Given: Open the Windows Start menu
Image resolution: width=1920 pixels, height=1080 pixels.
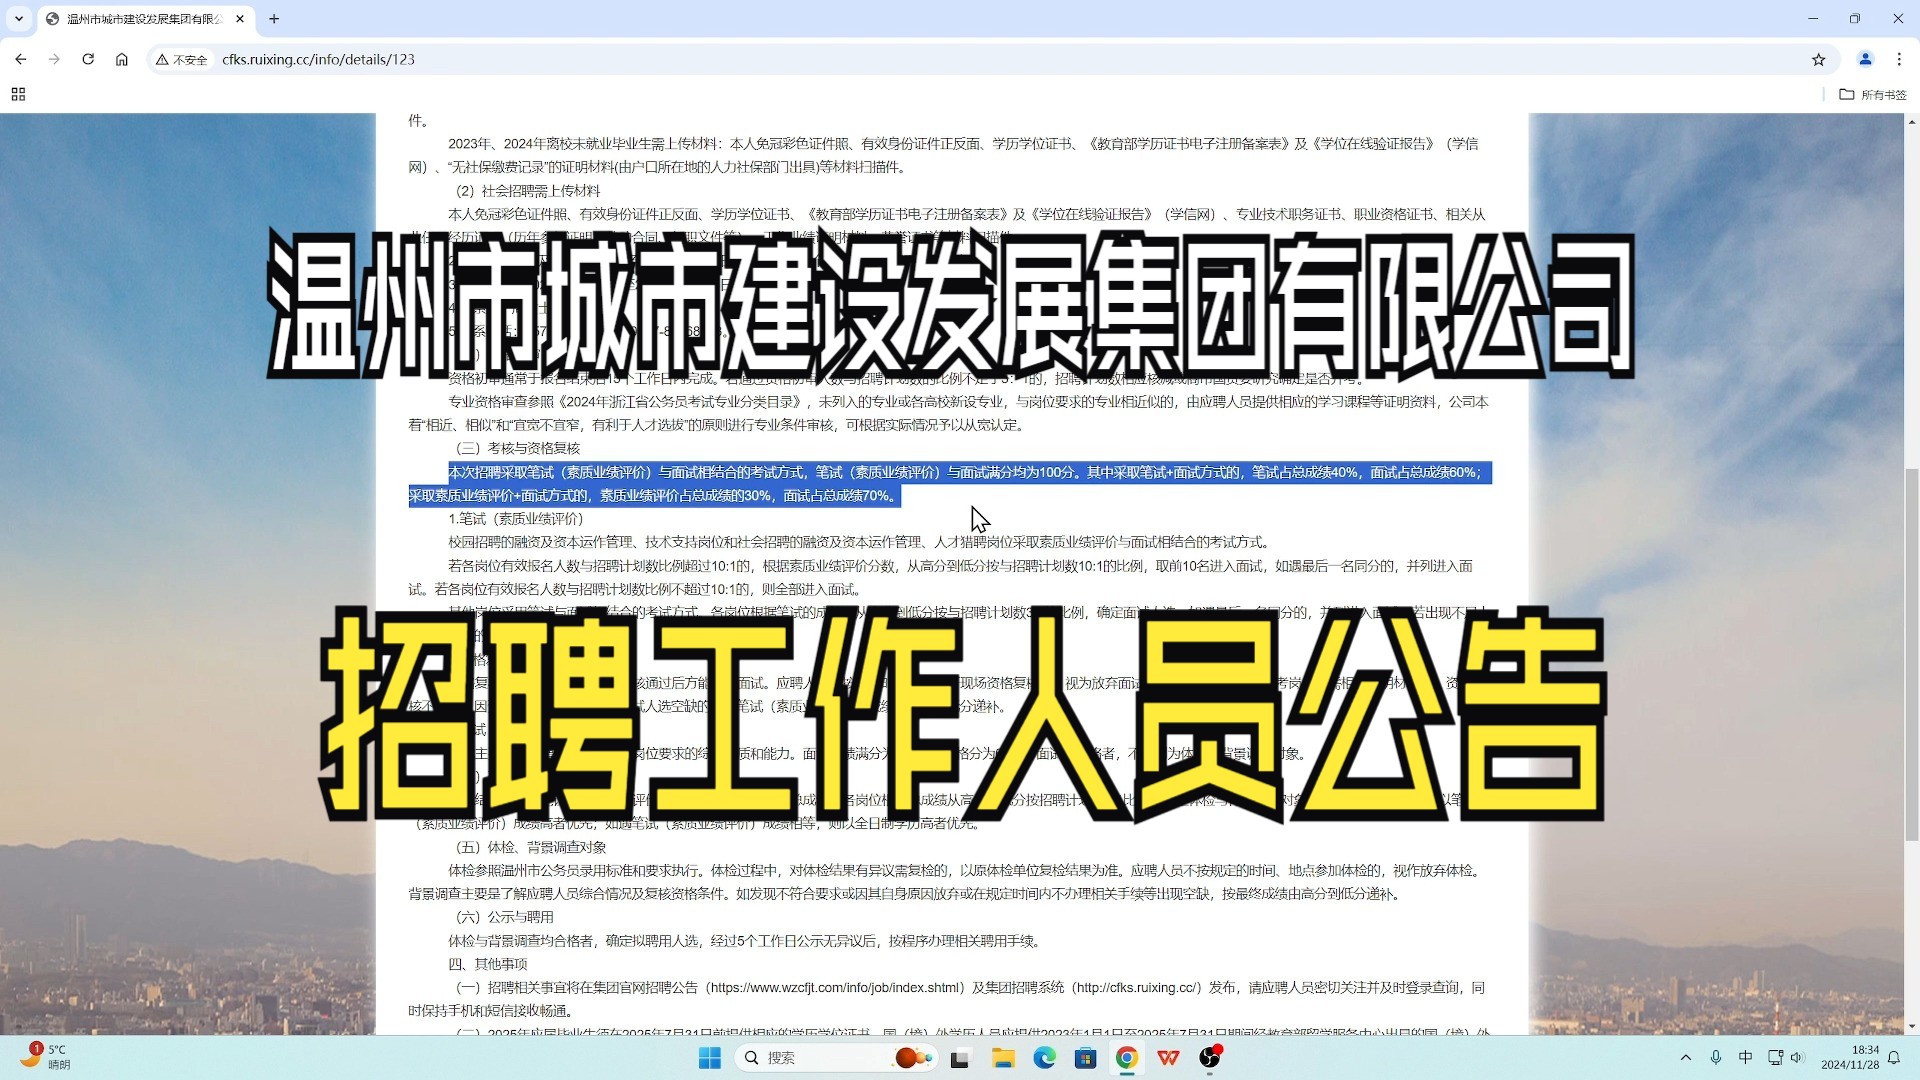Looking at the screenshot, I should coord(710,1058).
